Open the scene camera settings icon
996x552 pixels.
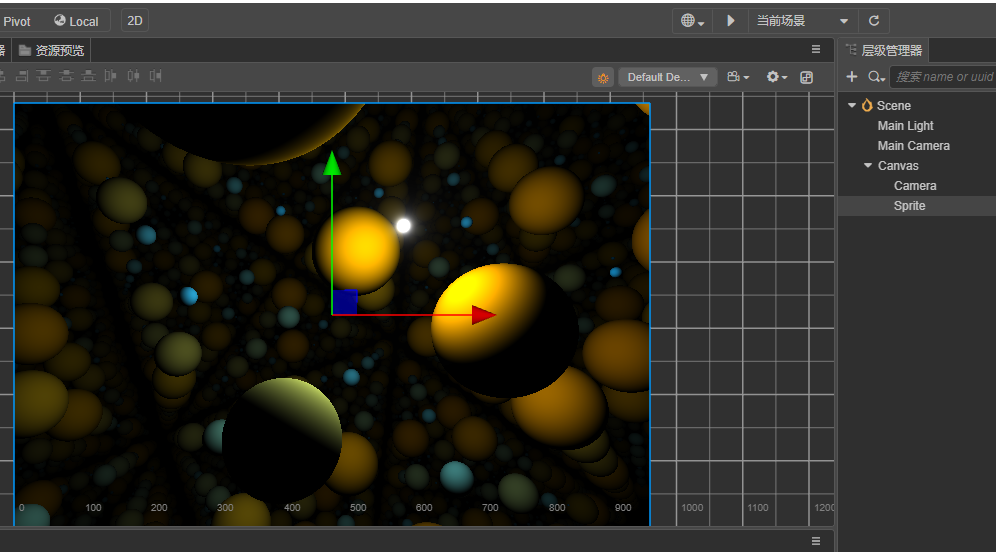coord(738,77)
